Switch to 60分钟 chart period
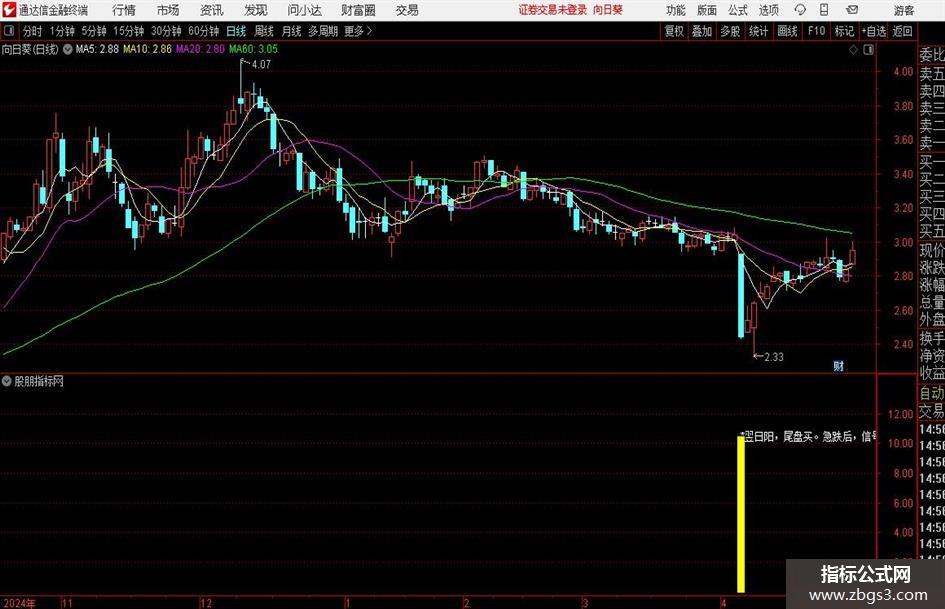The width and height of the screenshot is (945, 609). point(203,31)
